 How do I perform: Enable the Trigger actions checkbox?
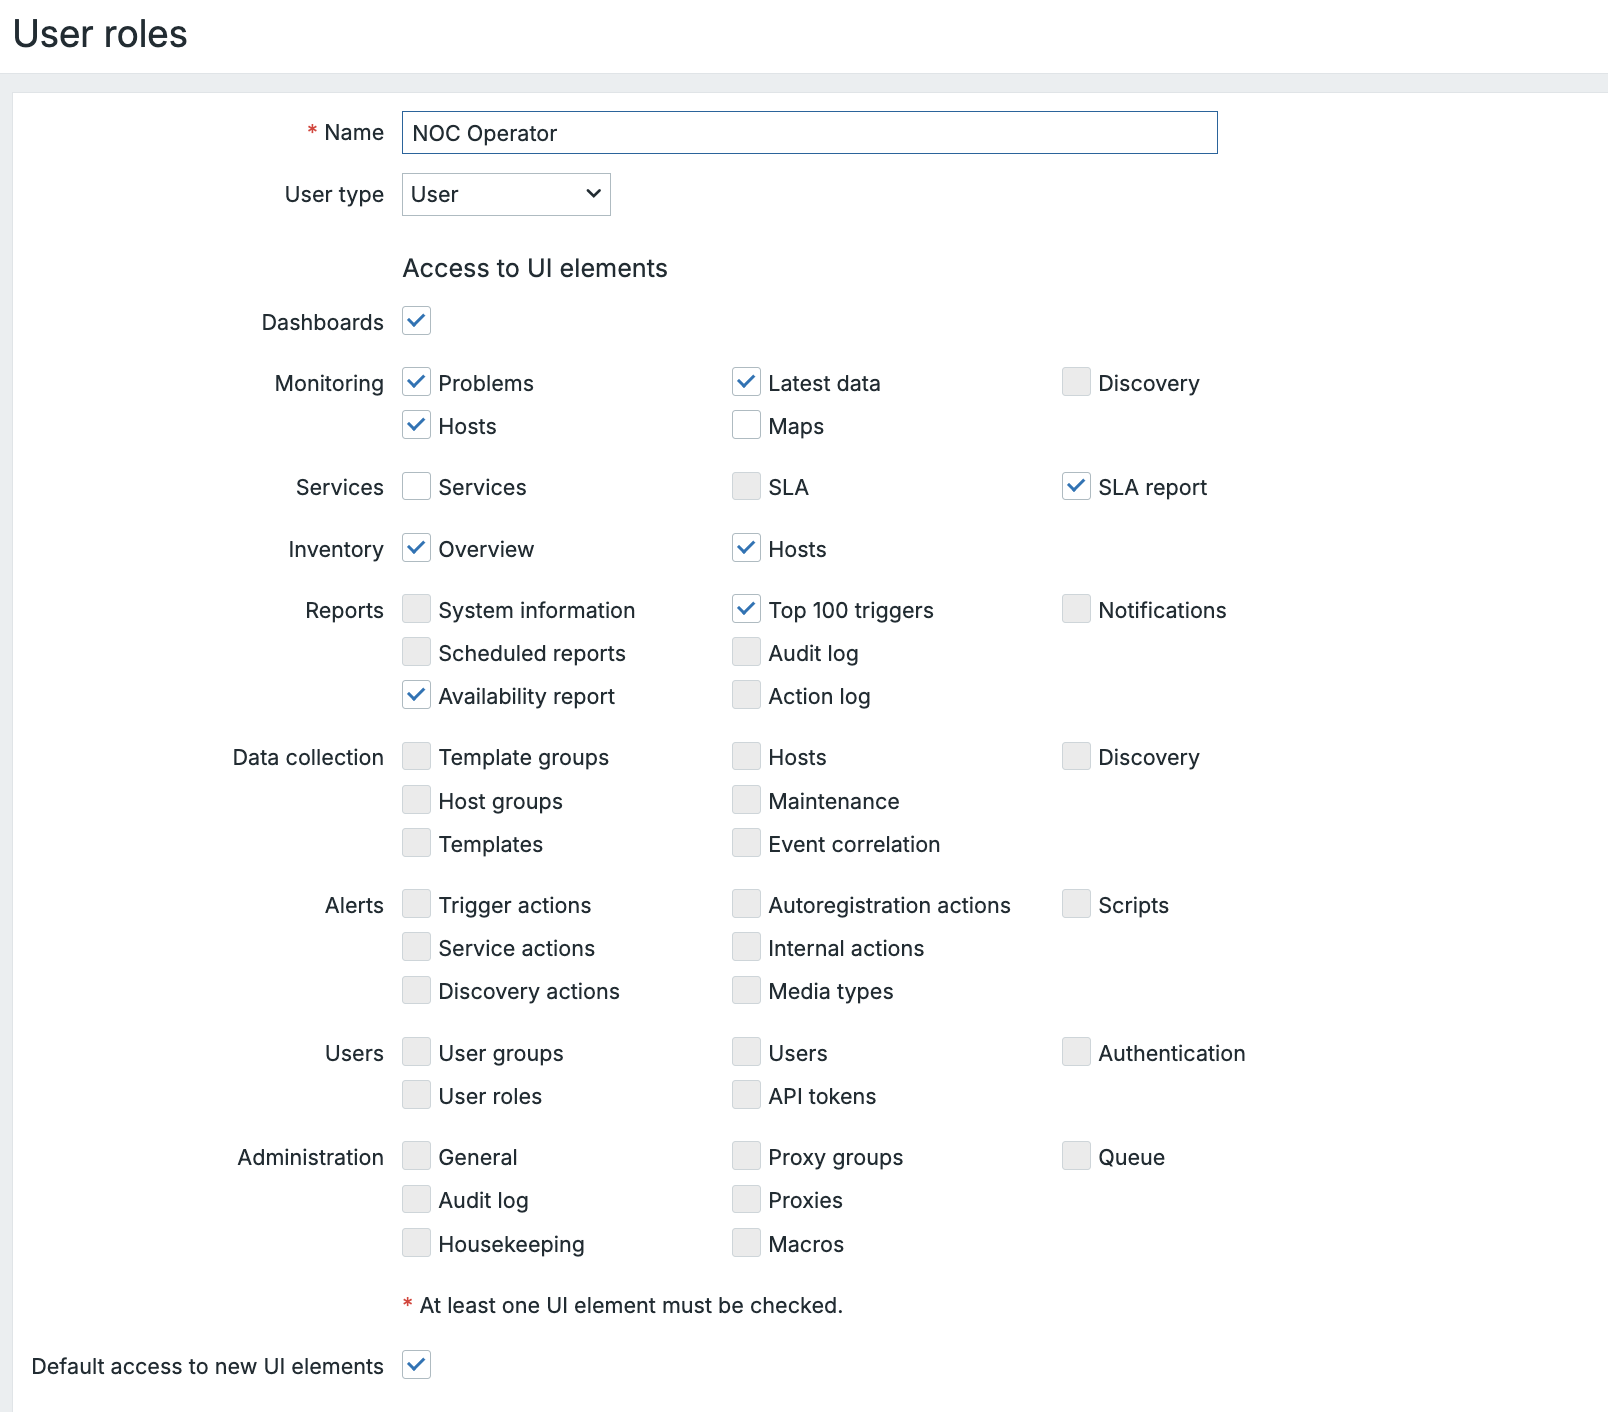coord(415,904)
